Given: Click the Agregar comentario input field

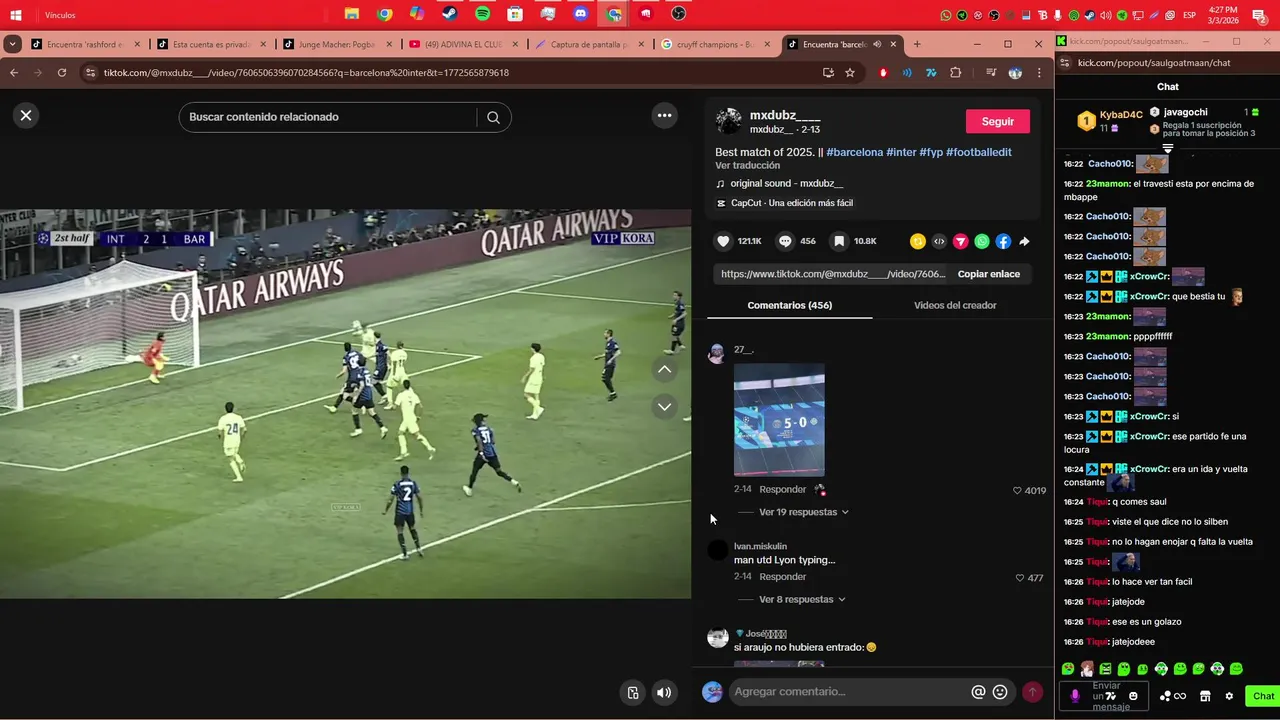Looking at the screenshot, I should point(850,692).
